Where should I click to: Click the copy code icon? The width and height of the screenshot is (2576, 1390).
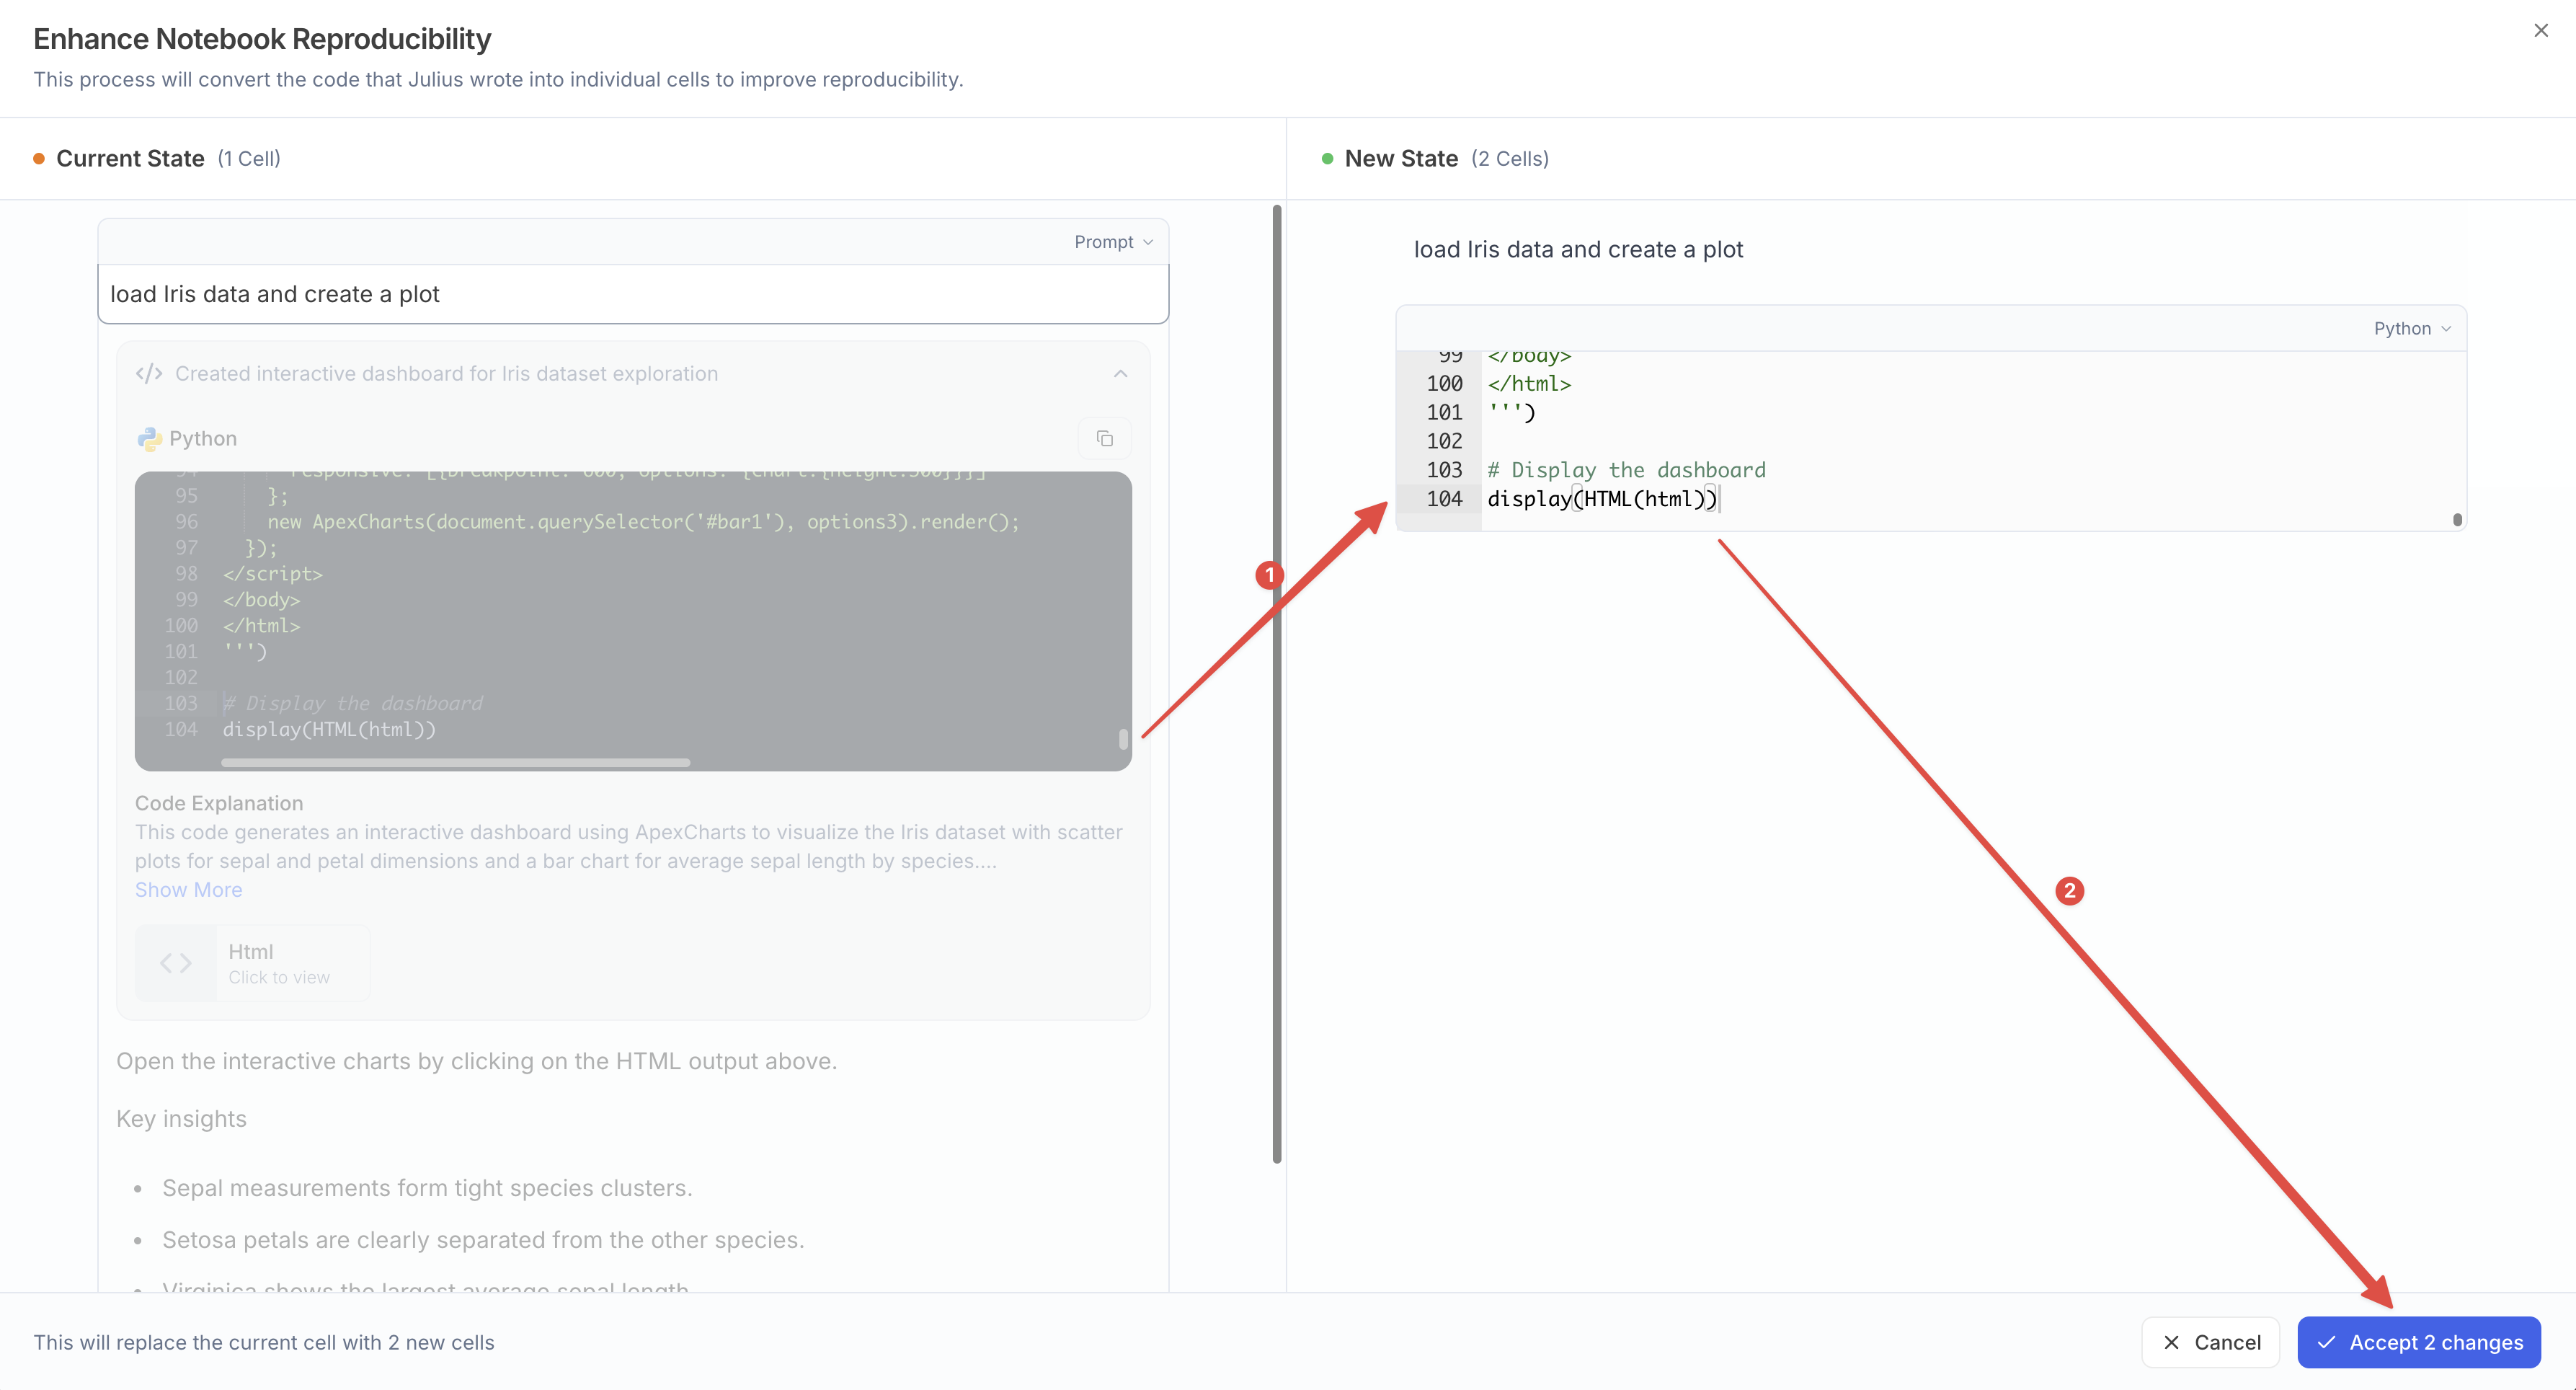(1104, 438)
